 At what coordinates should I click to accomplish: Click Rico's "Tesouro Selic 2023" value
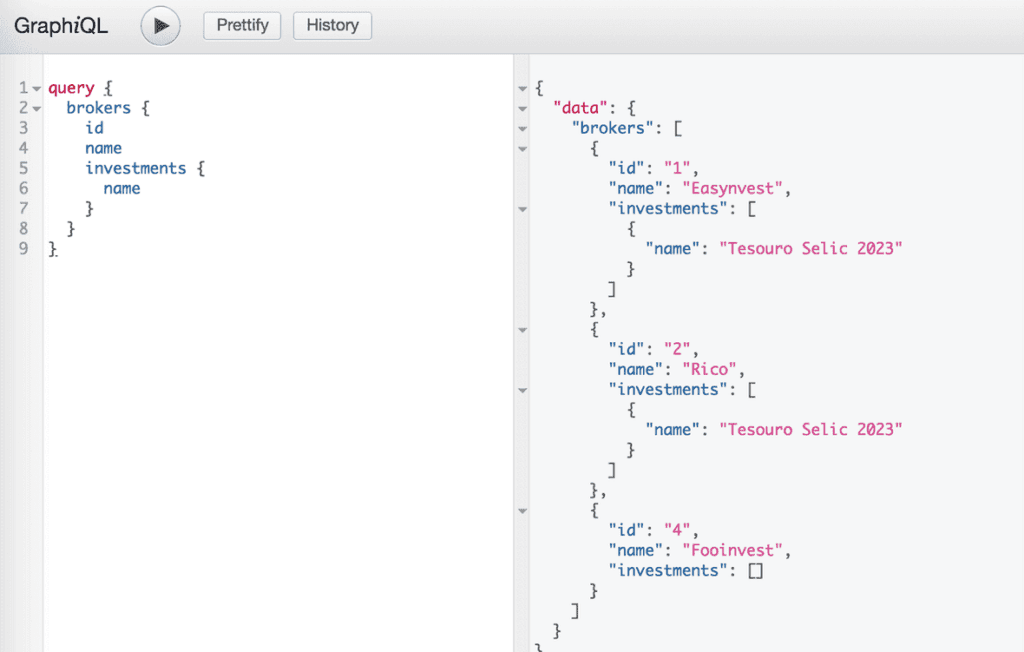[x=810, y=430]
